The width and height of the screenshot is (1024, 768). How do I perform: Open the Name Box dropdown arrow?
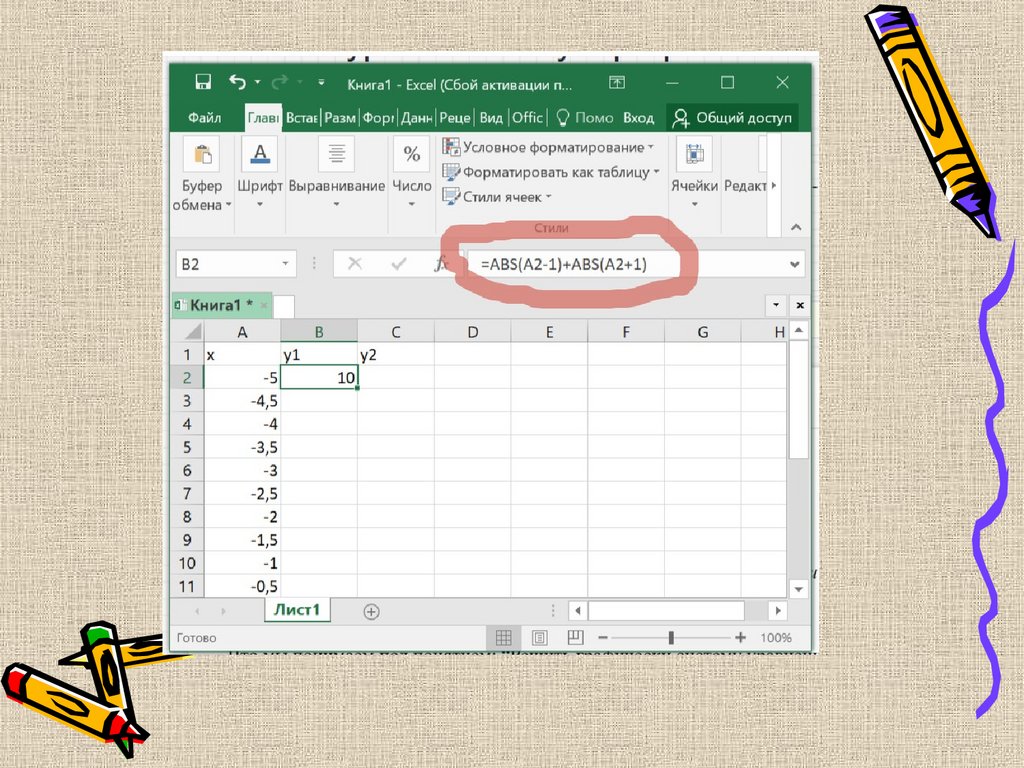pos(285,264)
